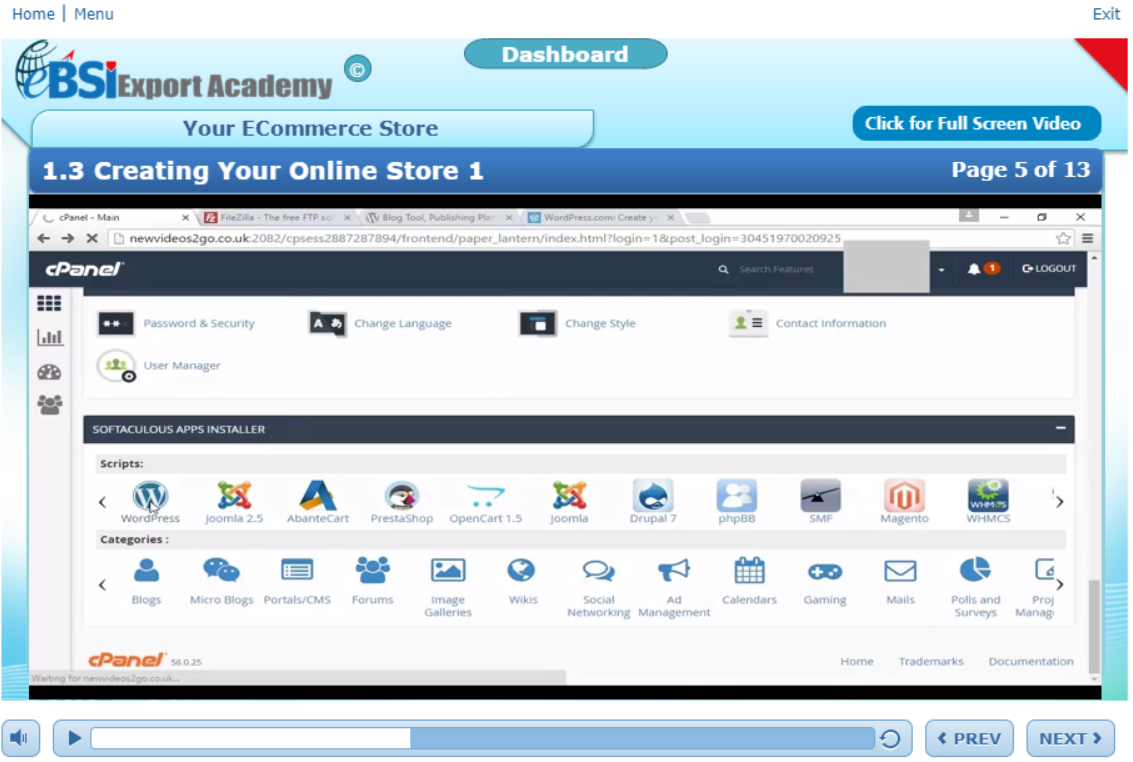This screenshot has height=762, width=1133.
Task: Open the Image Galleries category
Action: 448,587
